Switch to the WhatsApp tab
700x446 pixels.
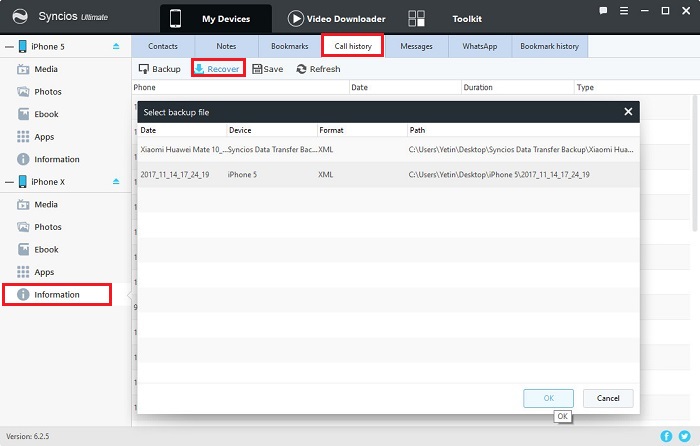coord(479,46)
